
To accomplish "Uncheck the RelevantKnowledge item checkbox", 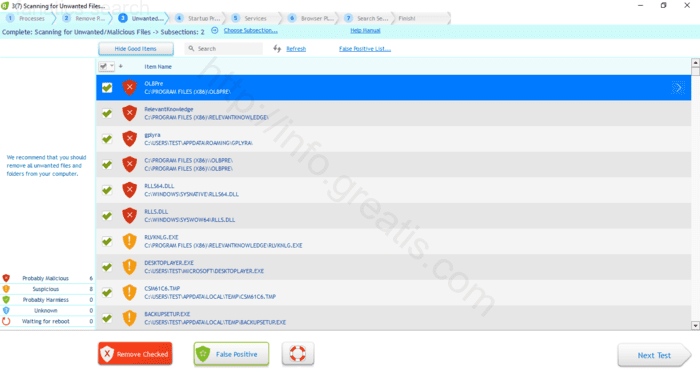I will pyautogui.click(x=107, y=113).
